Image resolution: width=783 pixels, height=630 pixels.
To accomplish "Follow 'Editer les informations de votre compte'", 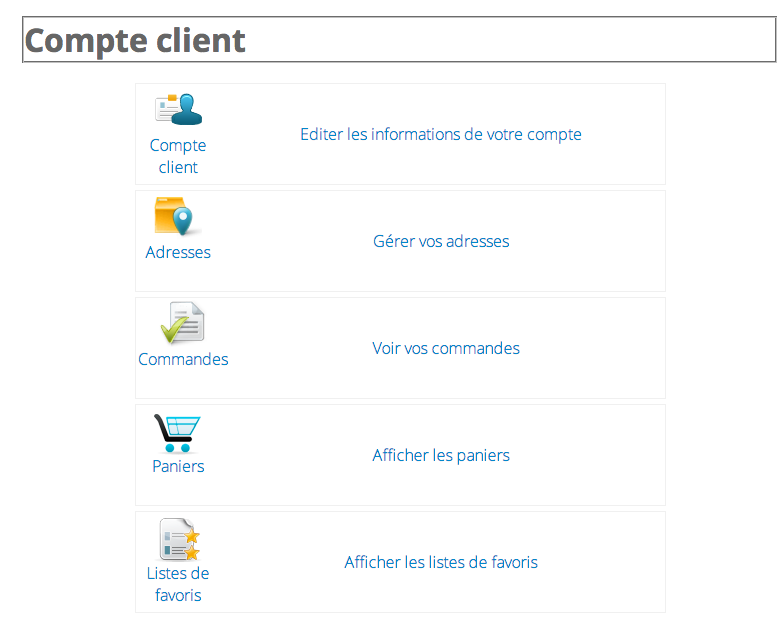I will (x=441, y=134).
